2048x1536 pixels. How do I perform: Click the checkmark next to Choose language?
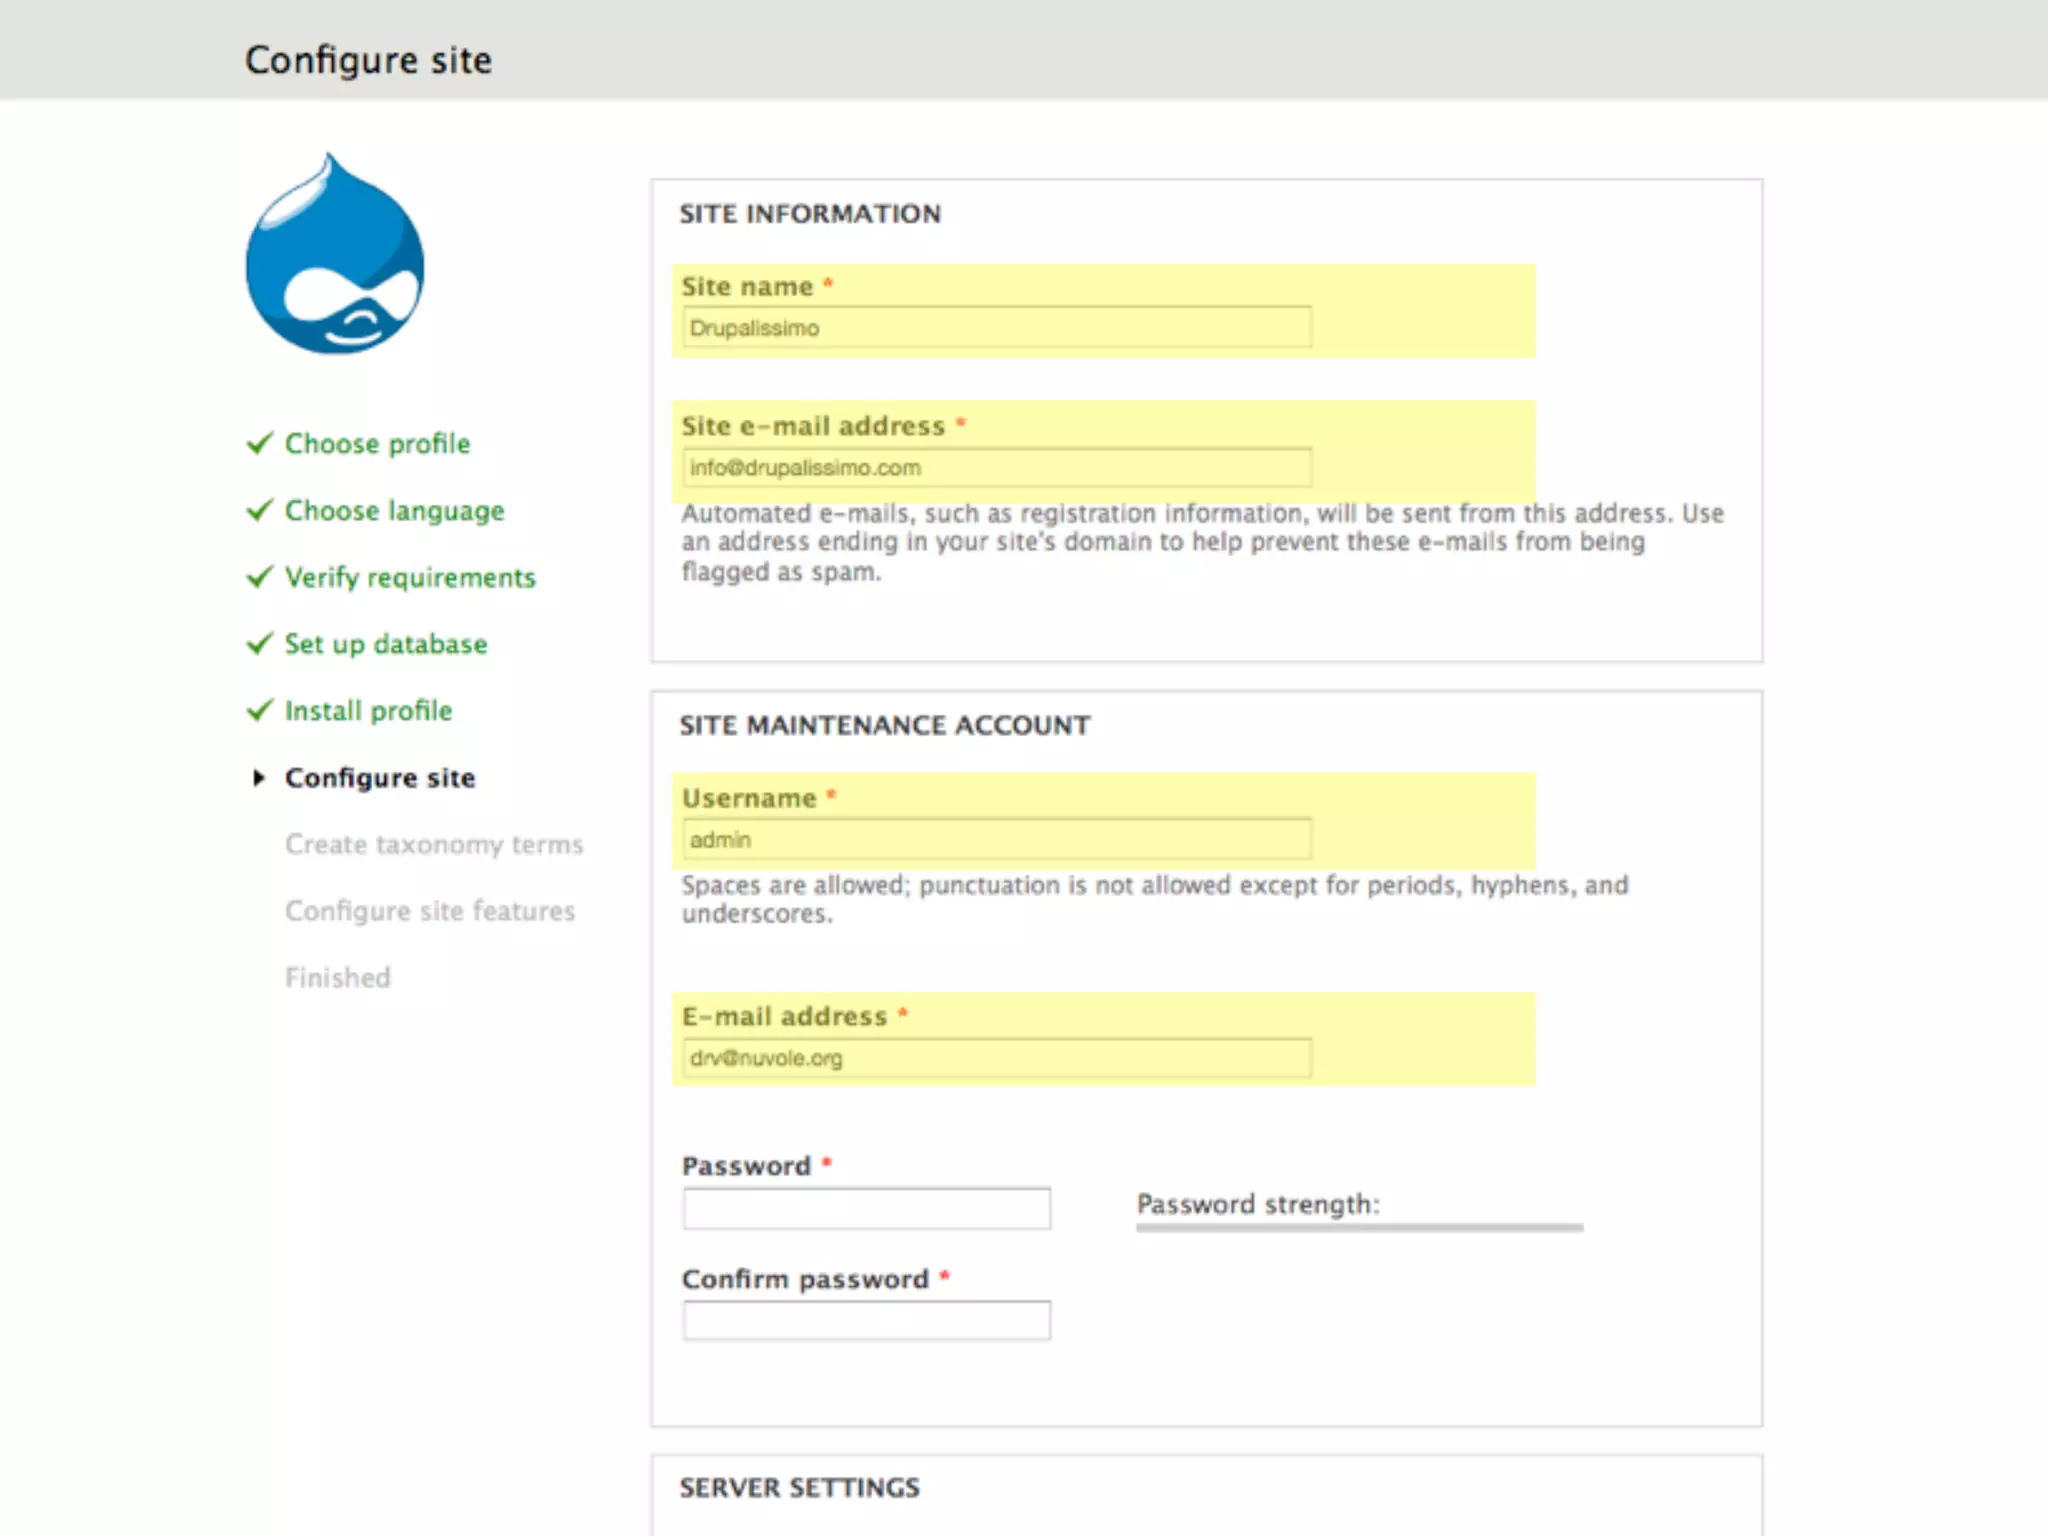[x=260, y=510]
